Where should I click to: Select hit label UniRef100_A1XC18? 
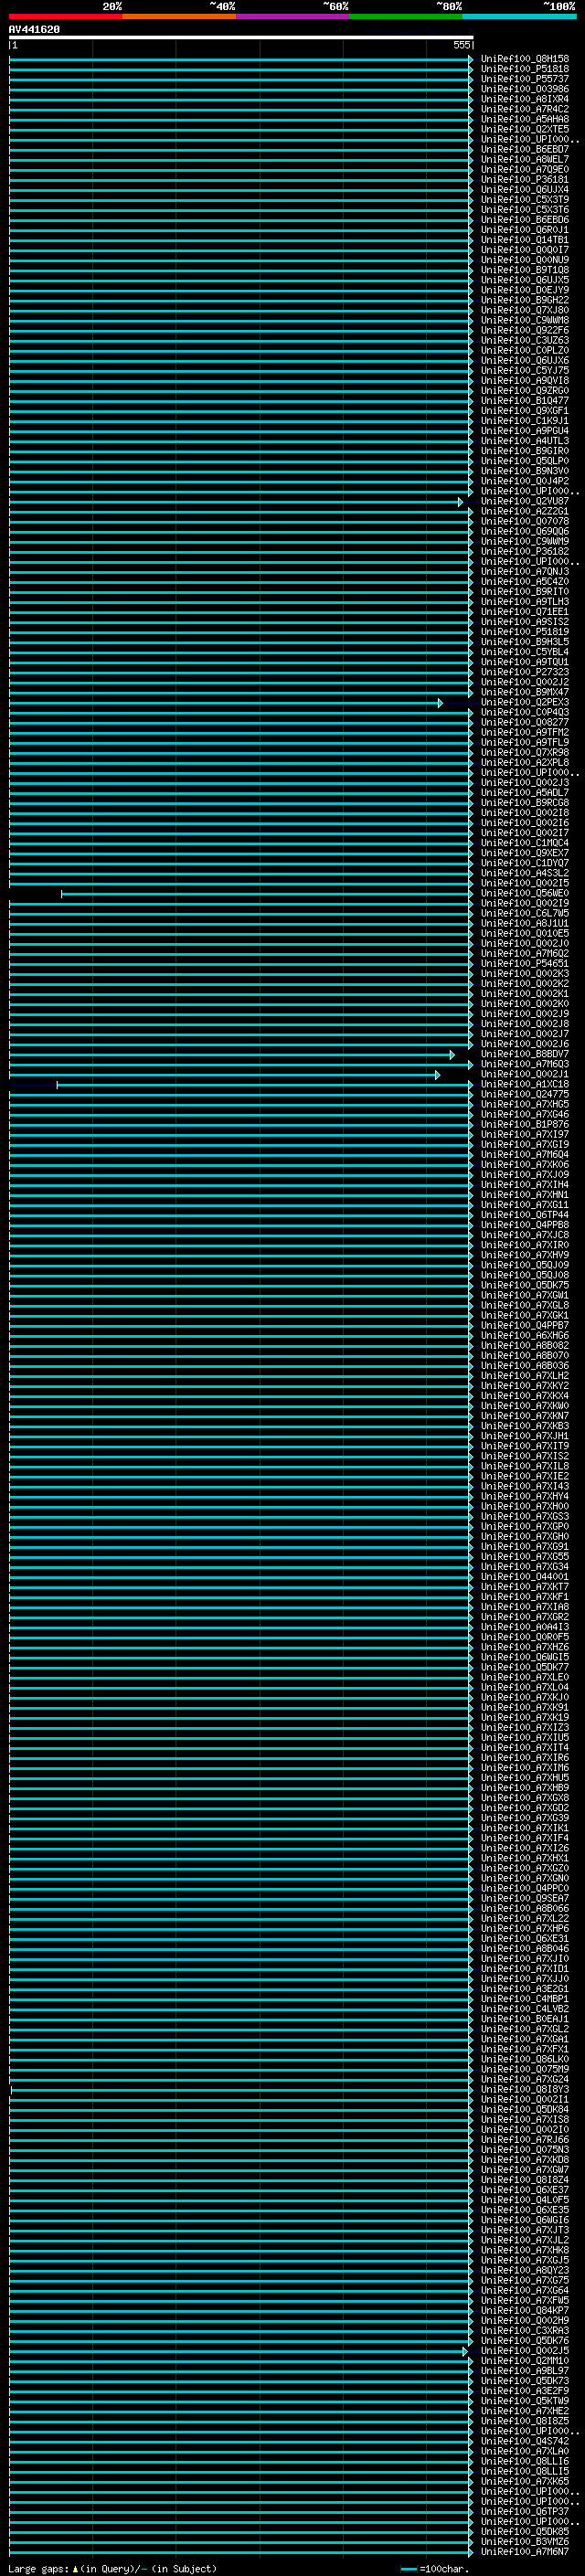pyautogui.click(x=525, y=1084)
